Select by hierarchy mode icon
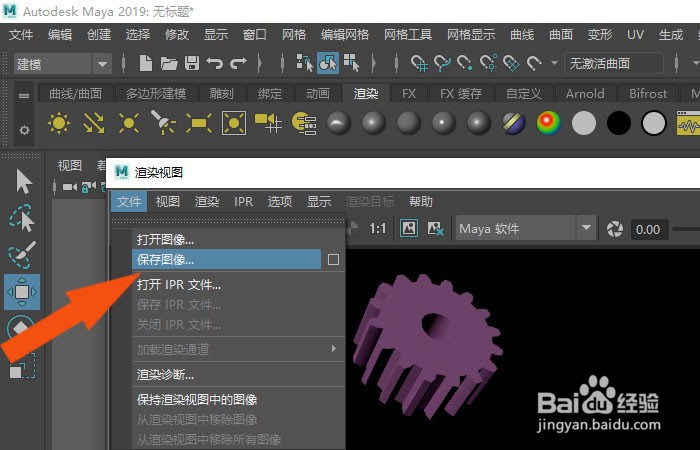 point(304,63)
